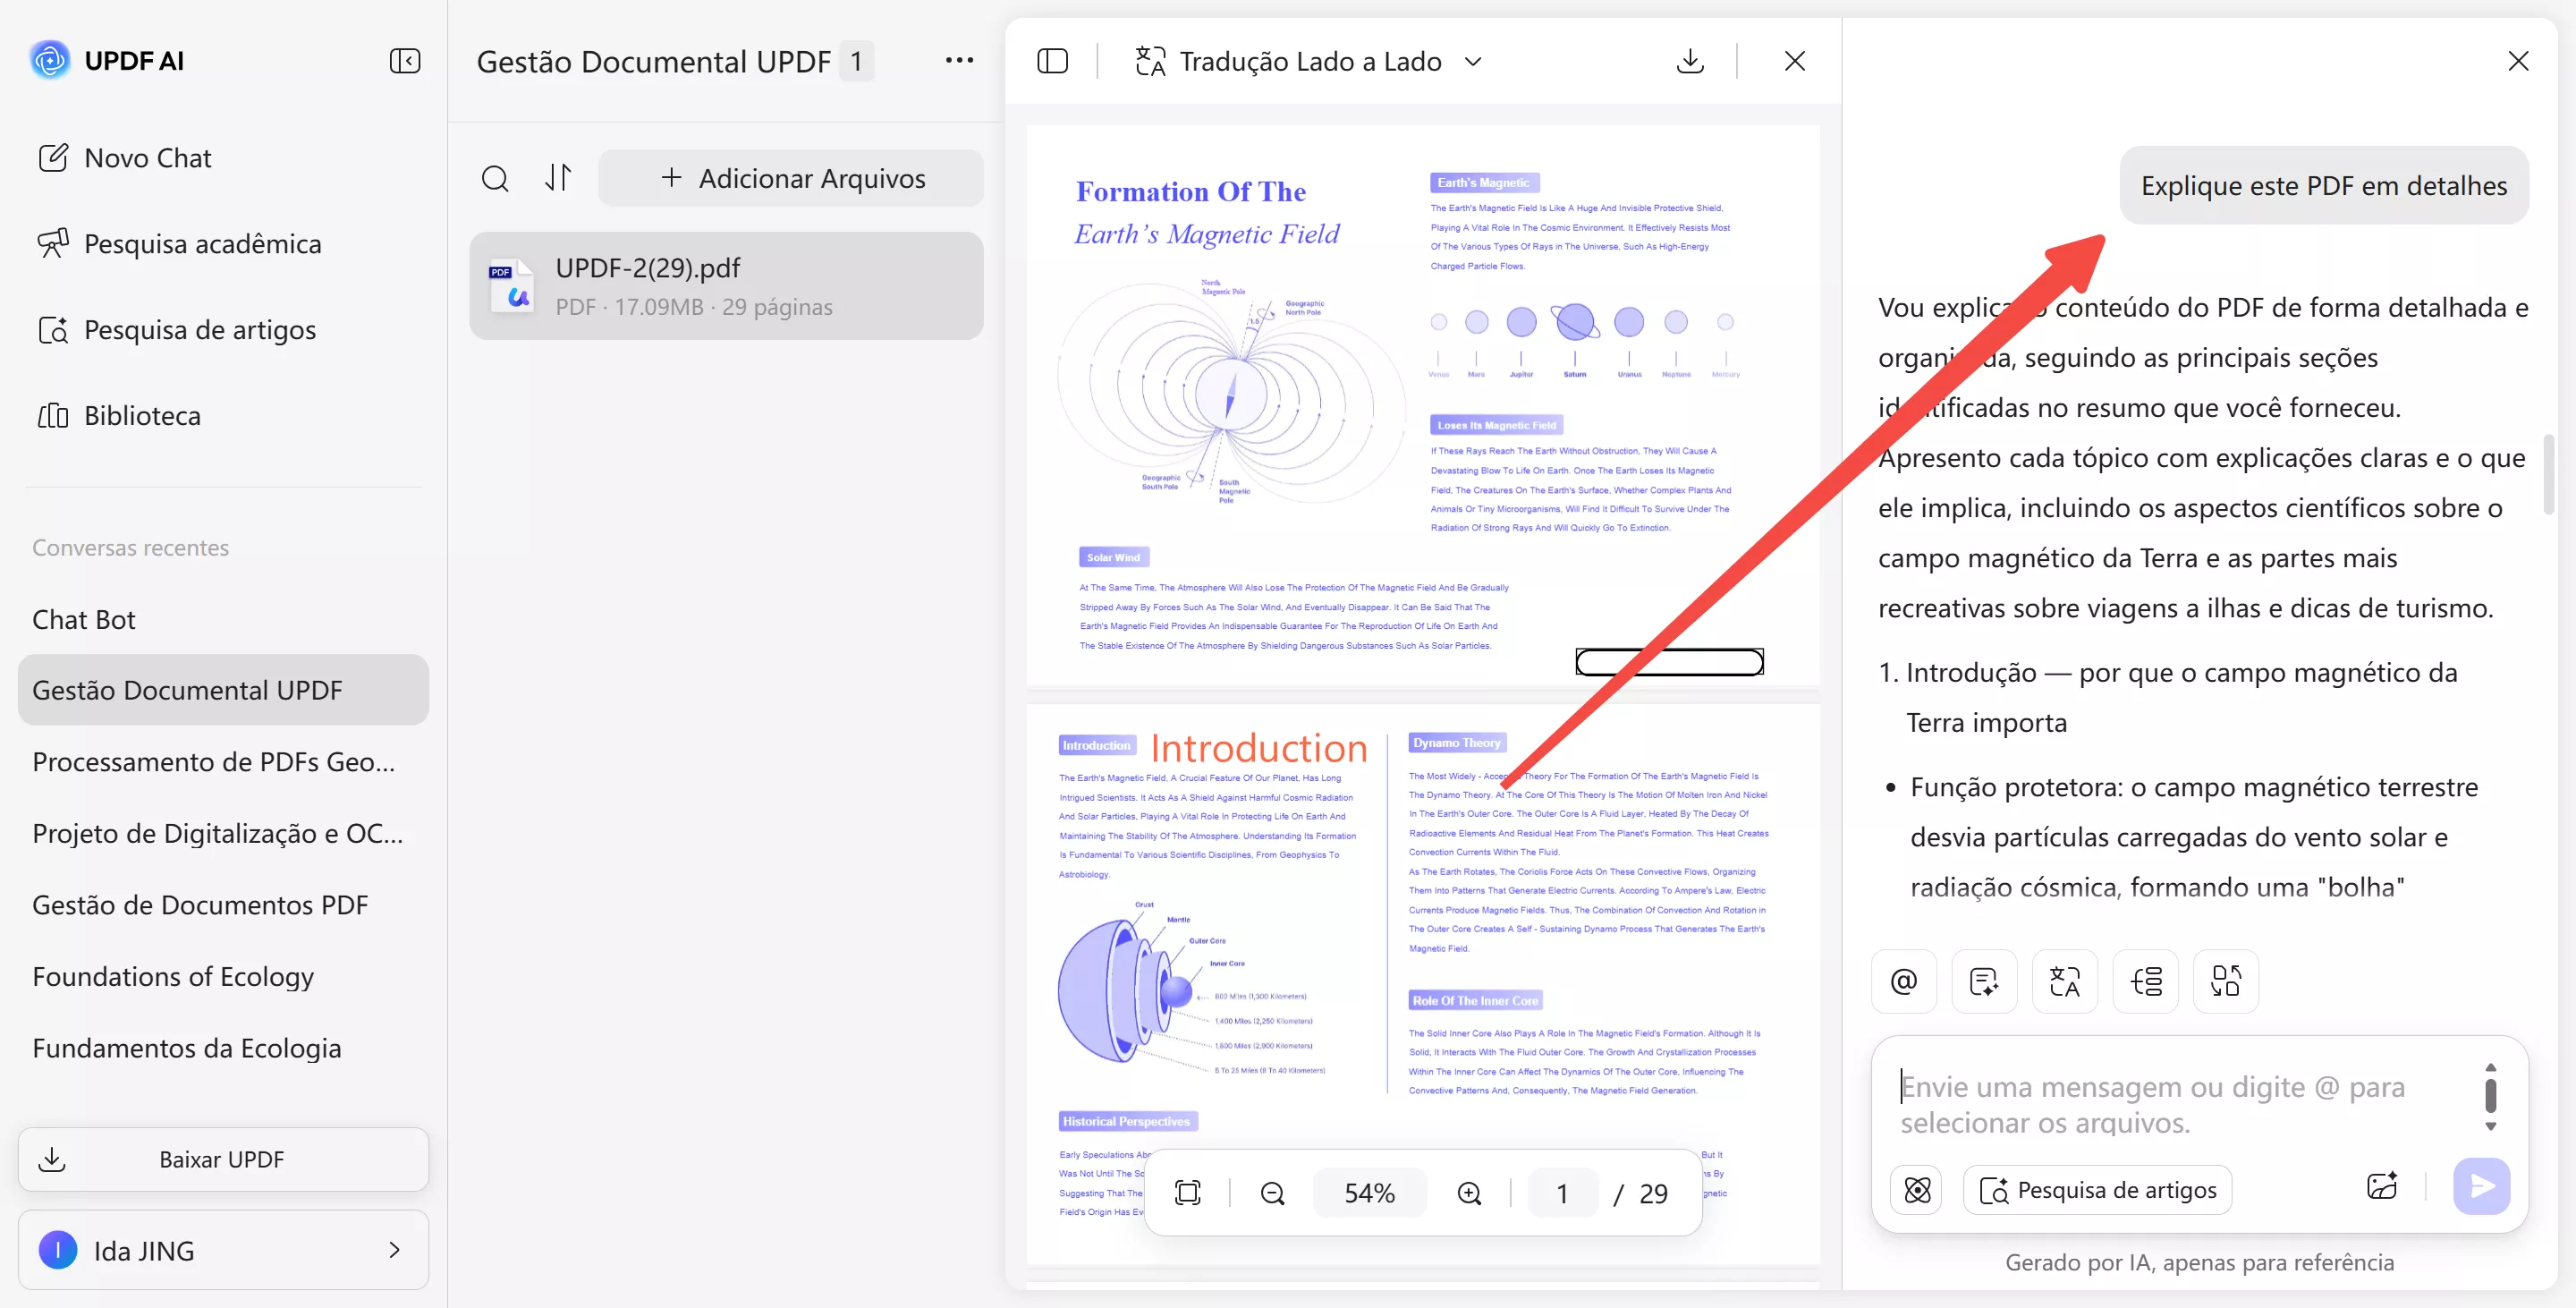Click the search icon in file list
2576x1308 pixels.
coord(495,179)
